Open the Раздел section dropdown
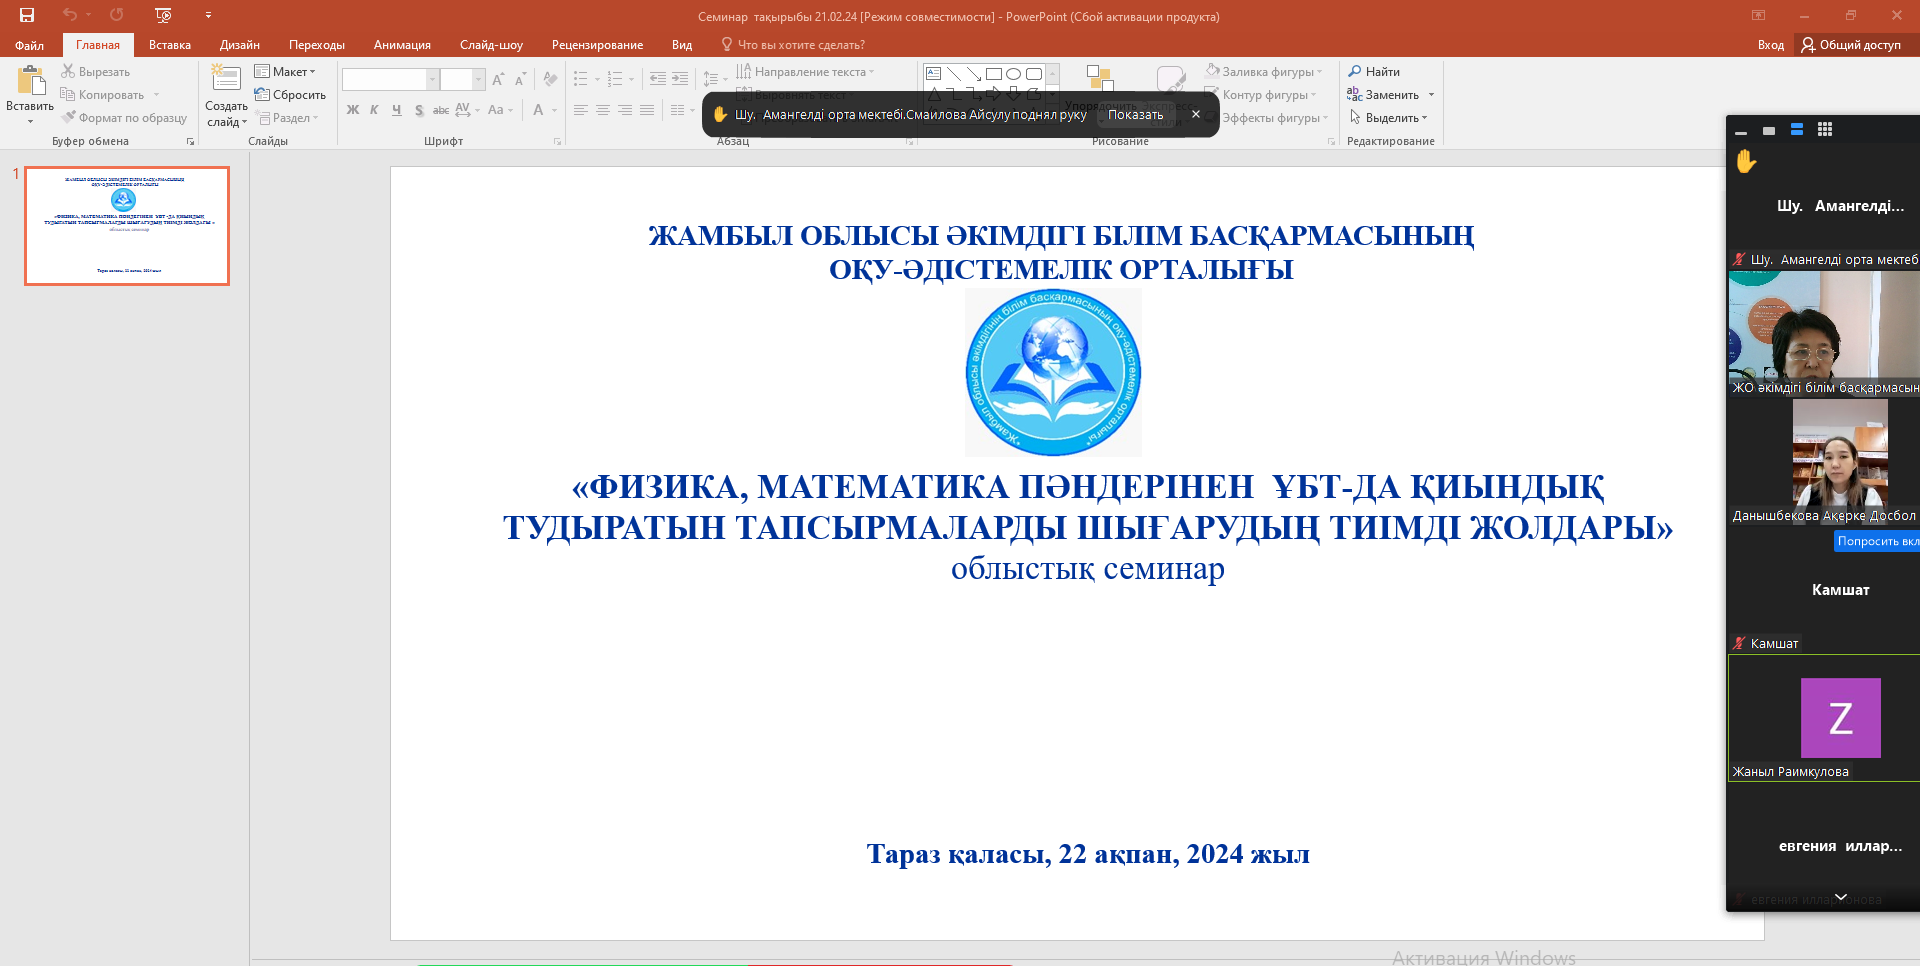This screenshot has height=966, width=1920. pos(288,118)
